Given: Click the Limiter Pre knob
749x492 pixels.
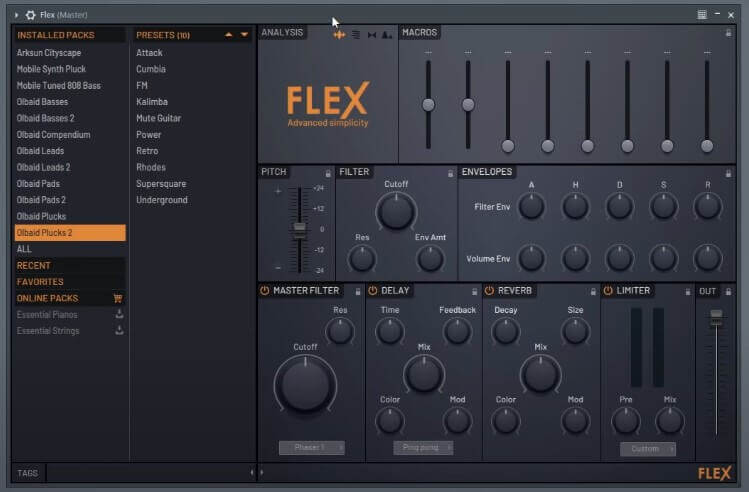Looking at the screenshot, I should 626,420.
